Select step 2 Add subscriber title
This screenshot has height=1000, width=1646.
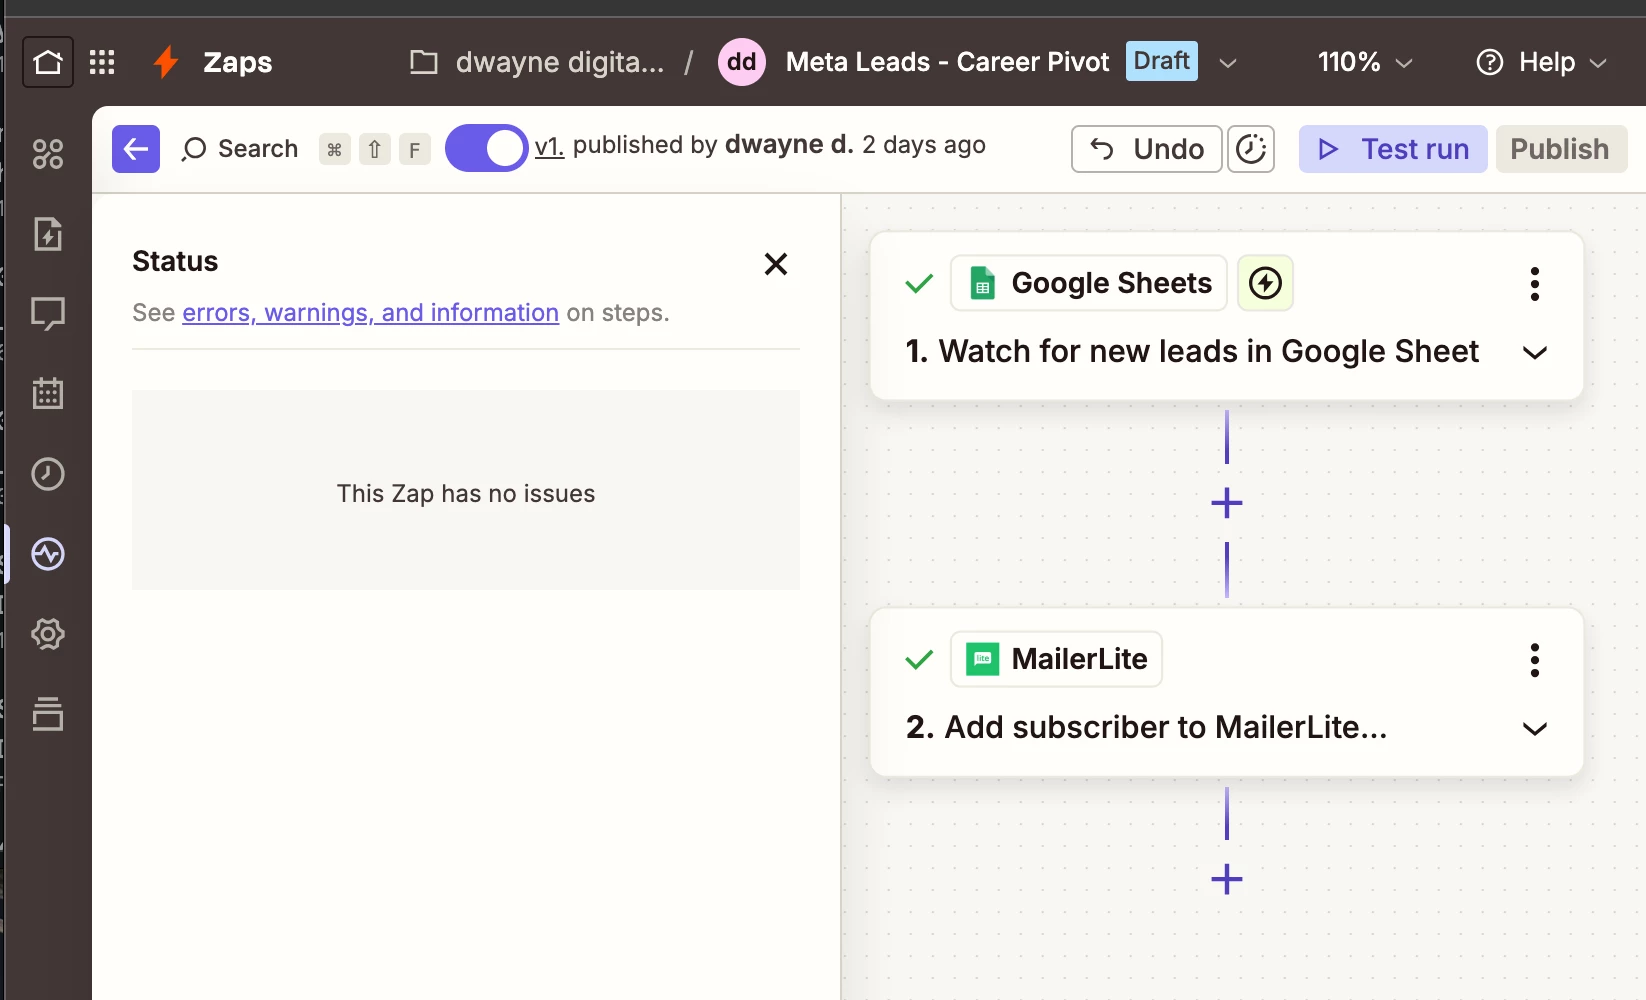pos(1147,728)
